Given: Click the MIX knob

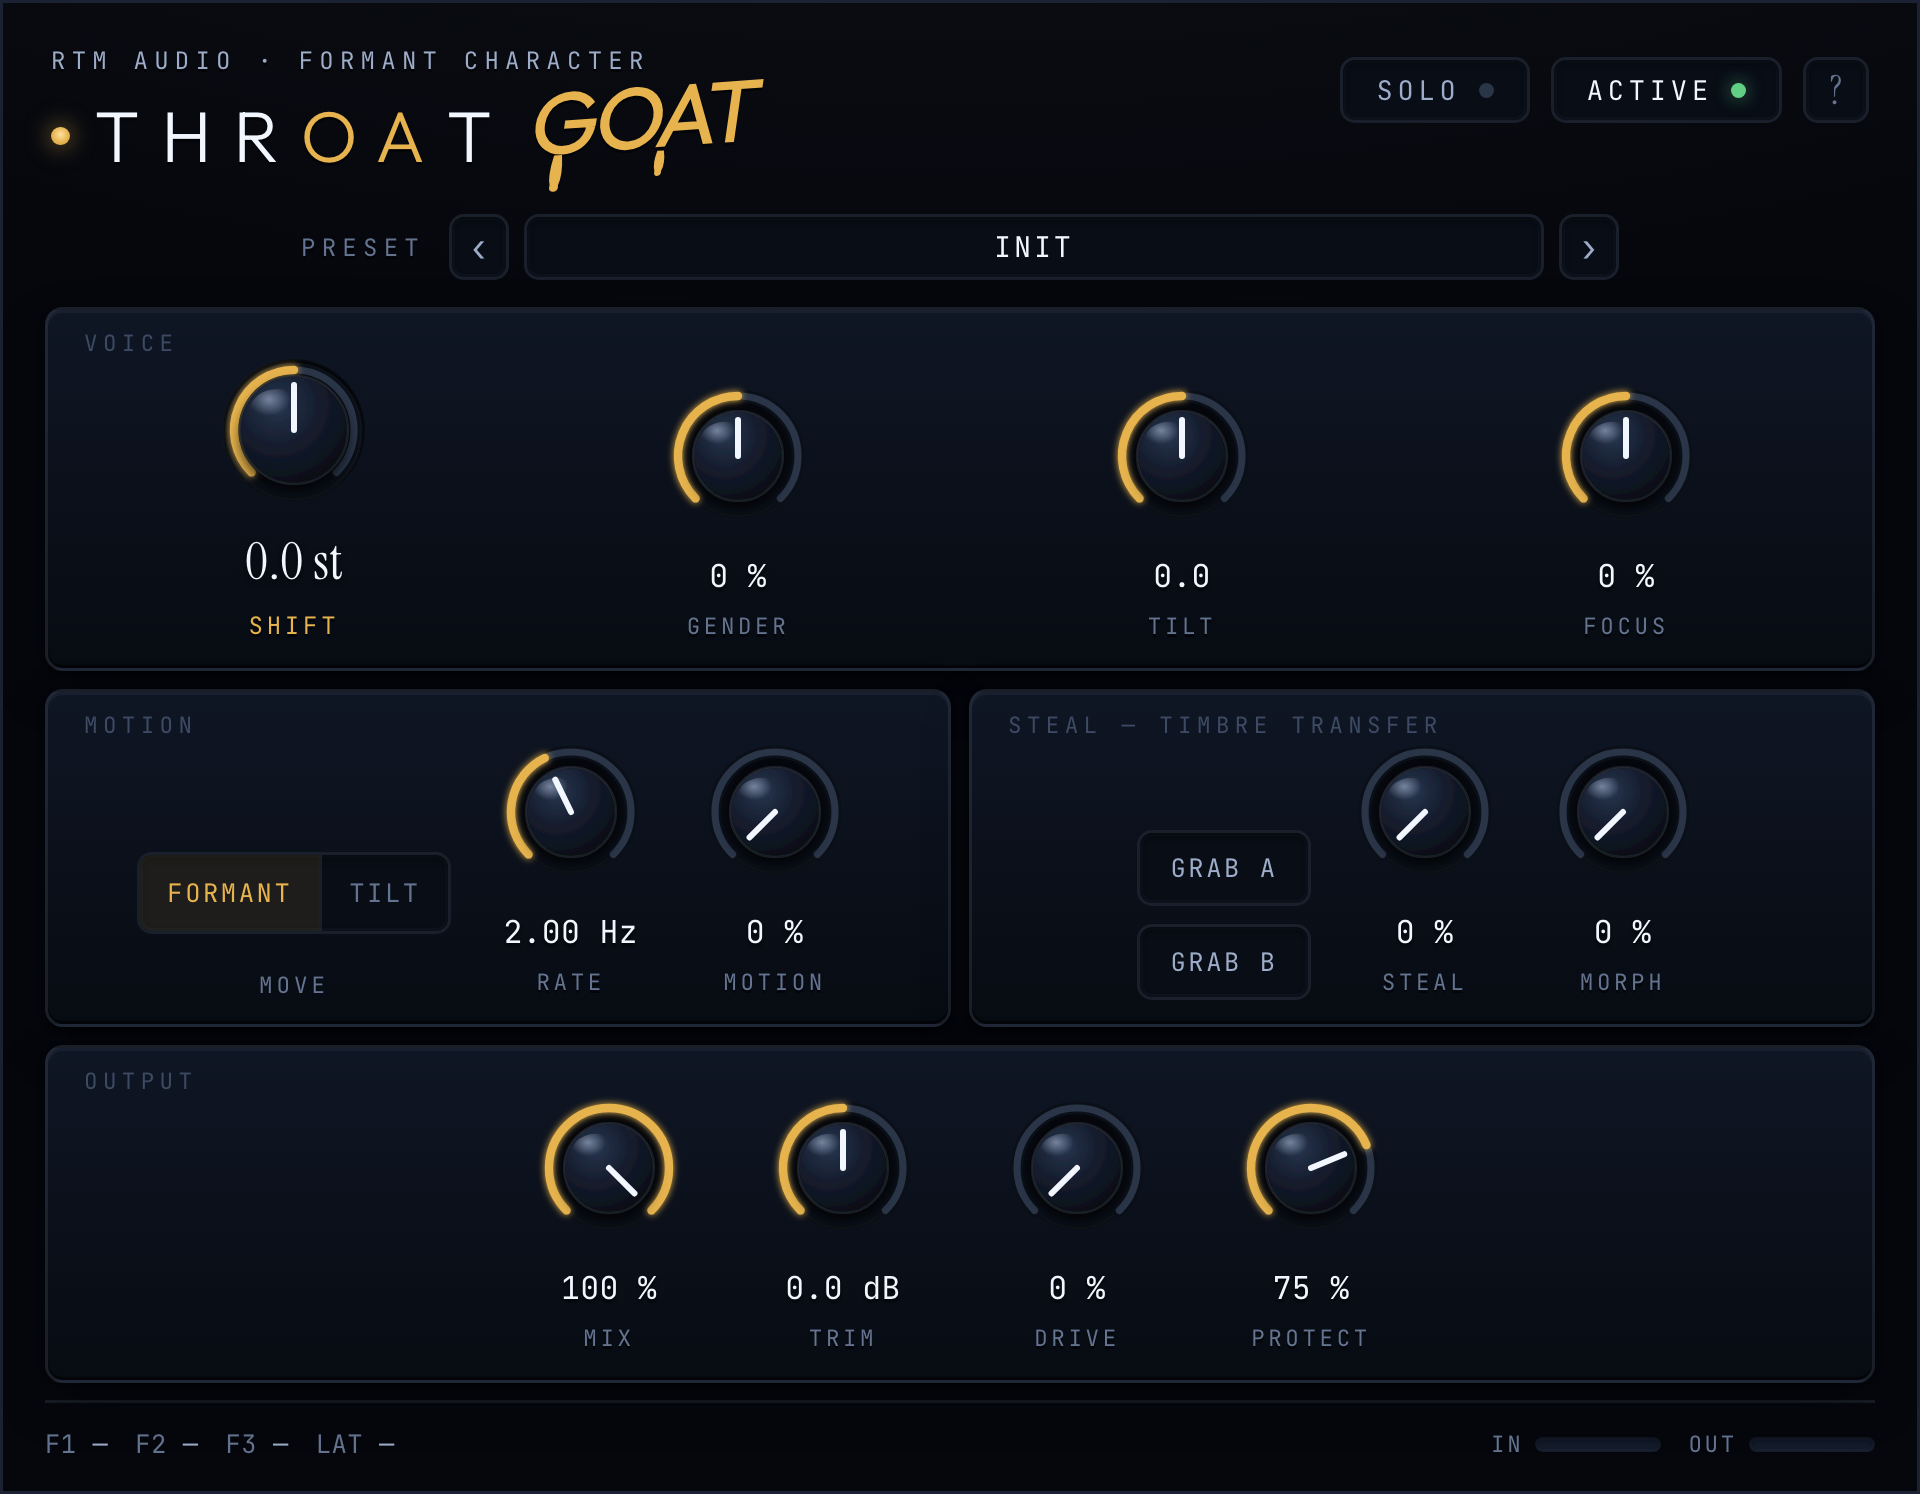Looking at the screenshot, I should (608, 1167).
